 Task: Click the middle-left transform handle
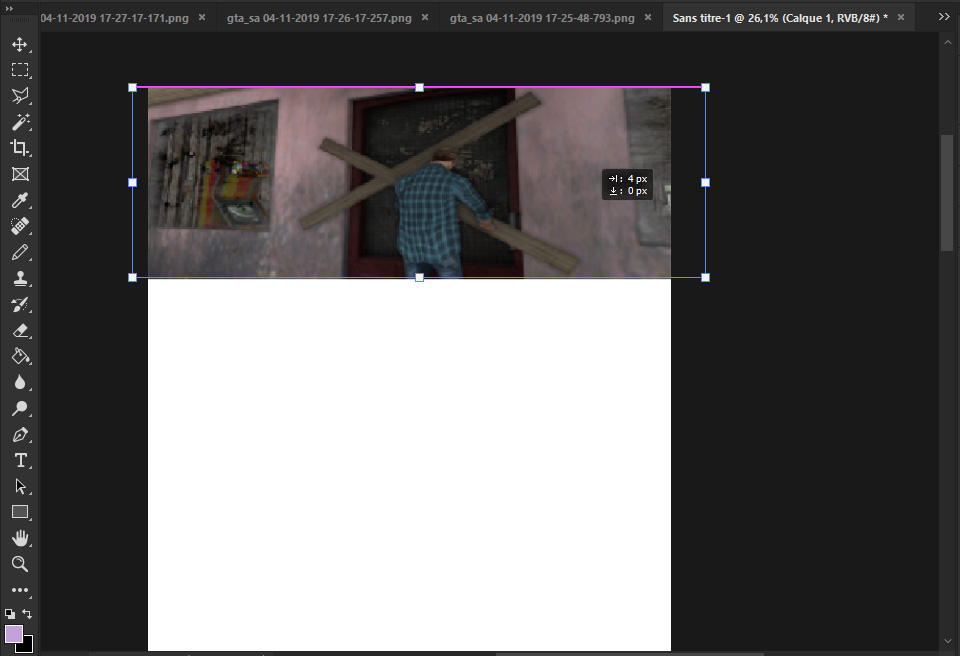pyautogui.click(x=132, y=183)
